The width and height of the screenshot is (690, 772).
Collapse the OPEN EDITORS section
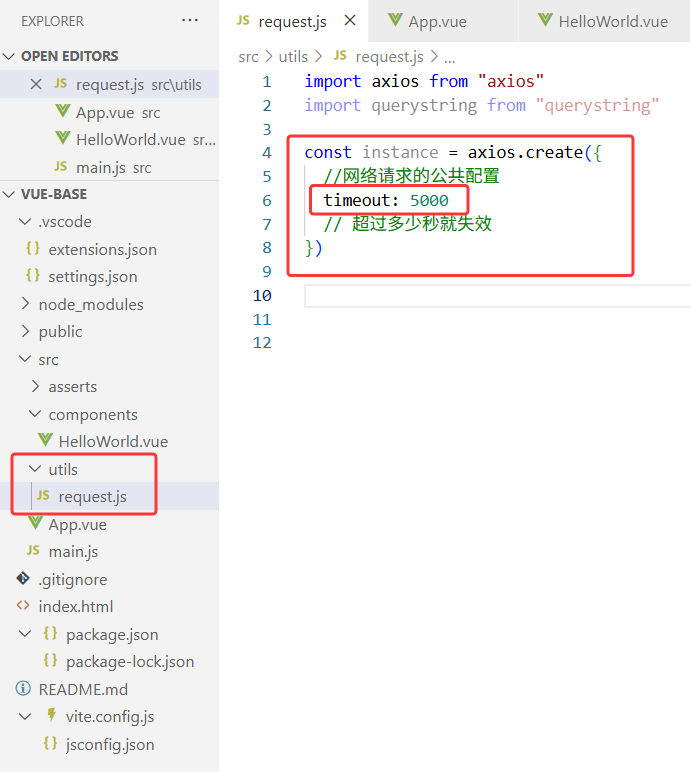click(x=9, y=56)
